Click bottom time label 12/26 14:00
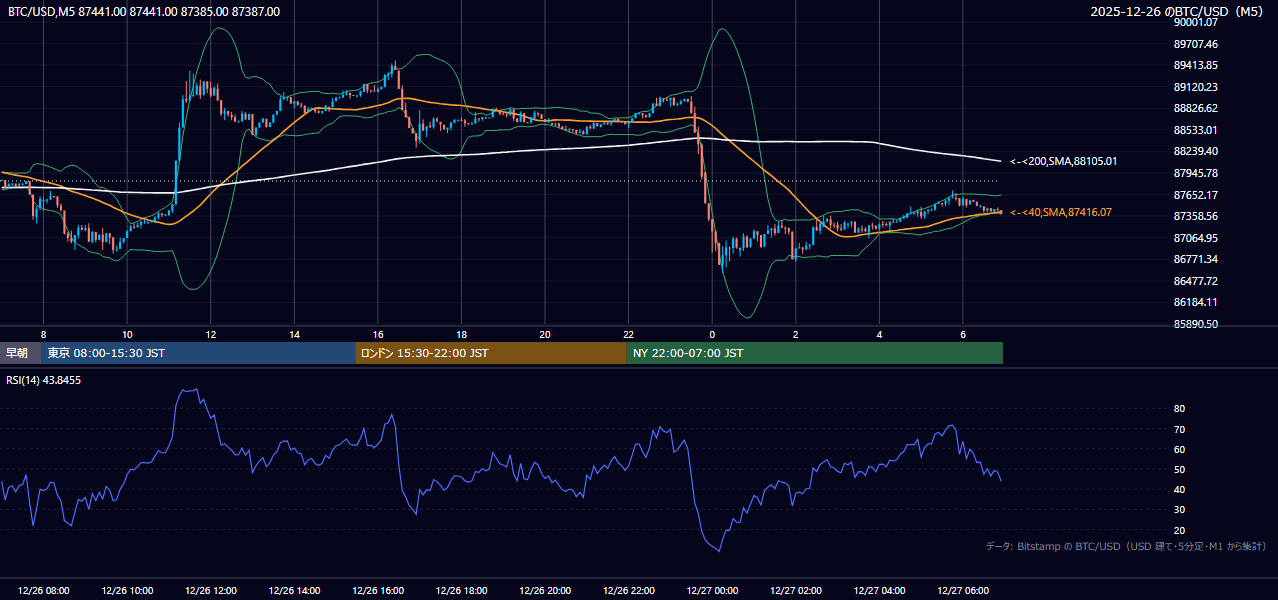This screenshot has height=600, width=1278. [295, 591]
